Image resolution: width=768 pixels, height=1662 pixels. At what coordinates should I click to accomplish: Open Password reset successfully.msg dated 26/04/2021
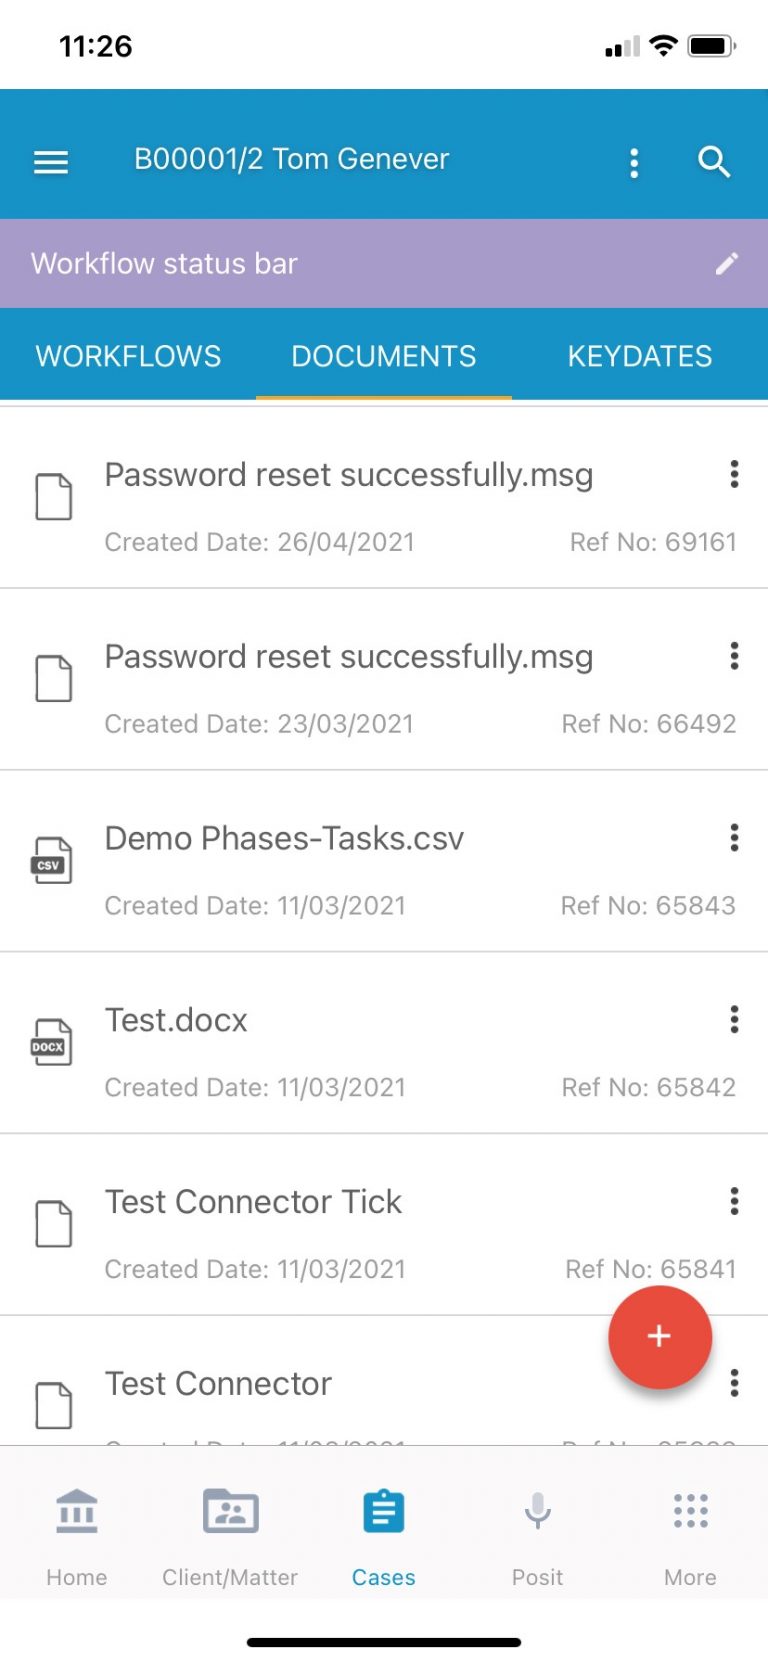[x=349, y=474]
